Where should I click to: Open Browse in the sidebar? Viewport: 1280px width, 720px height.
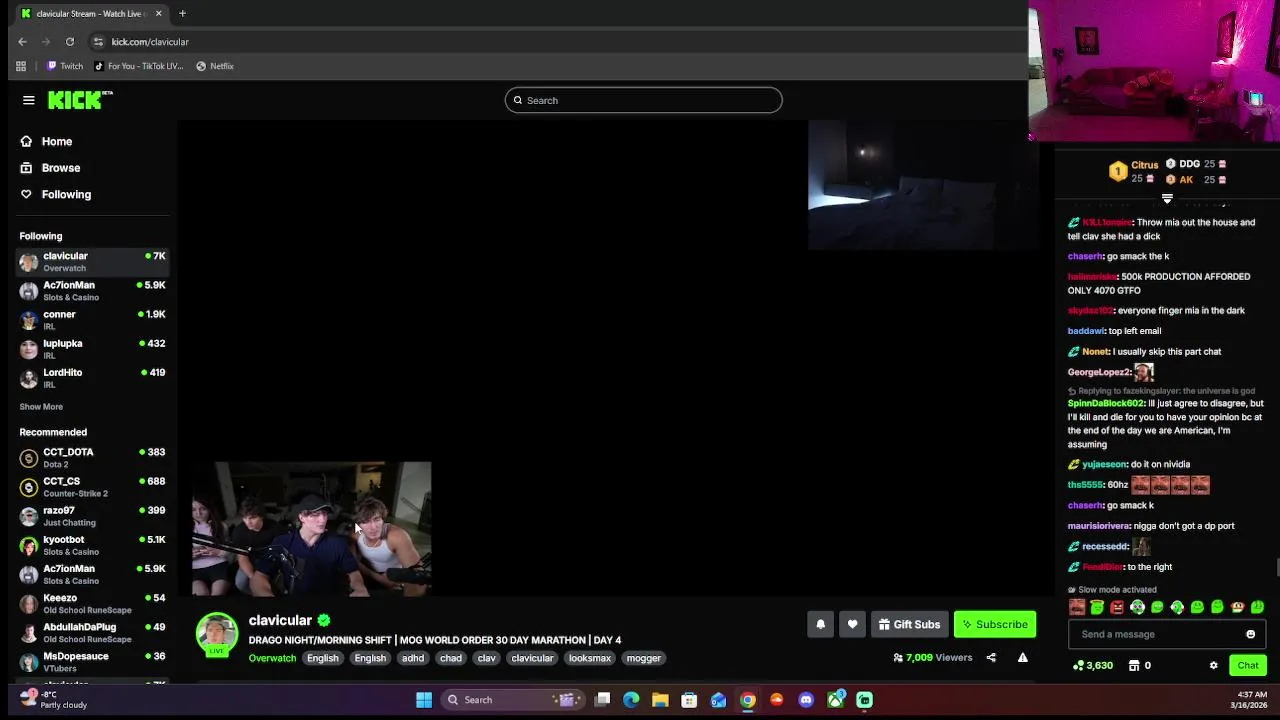50,168
